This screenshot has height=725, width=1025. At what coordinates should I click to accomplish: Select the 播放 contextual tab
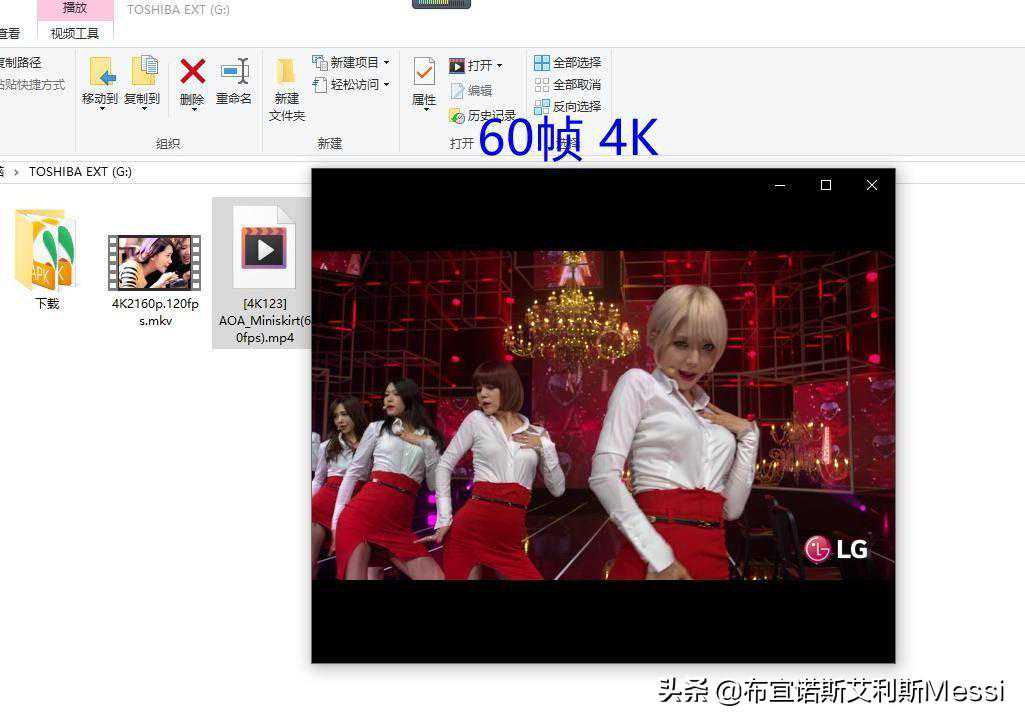pyautogui.click(x=75, y=8)
